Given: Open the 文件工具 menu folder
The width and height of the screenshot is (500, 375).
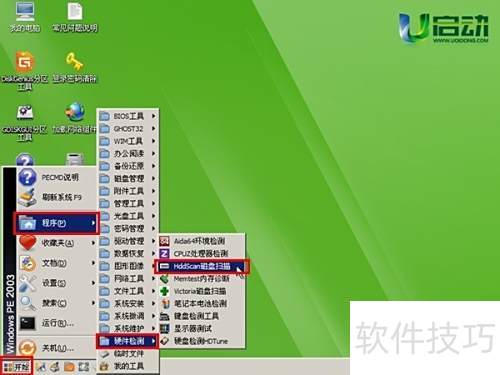Looking at the screenshot, I should (x=128, y=291).
